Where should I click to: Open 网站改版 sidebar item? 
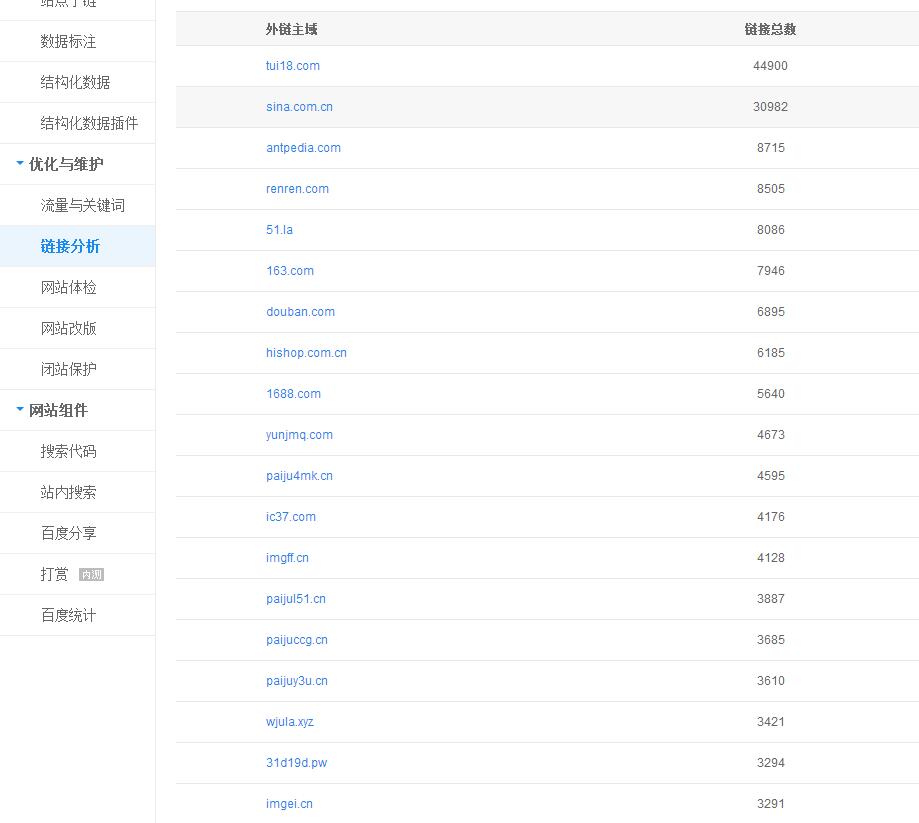point(69,329)
